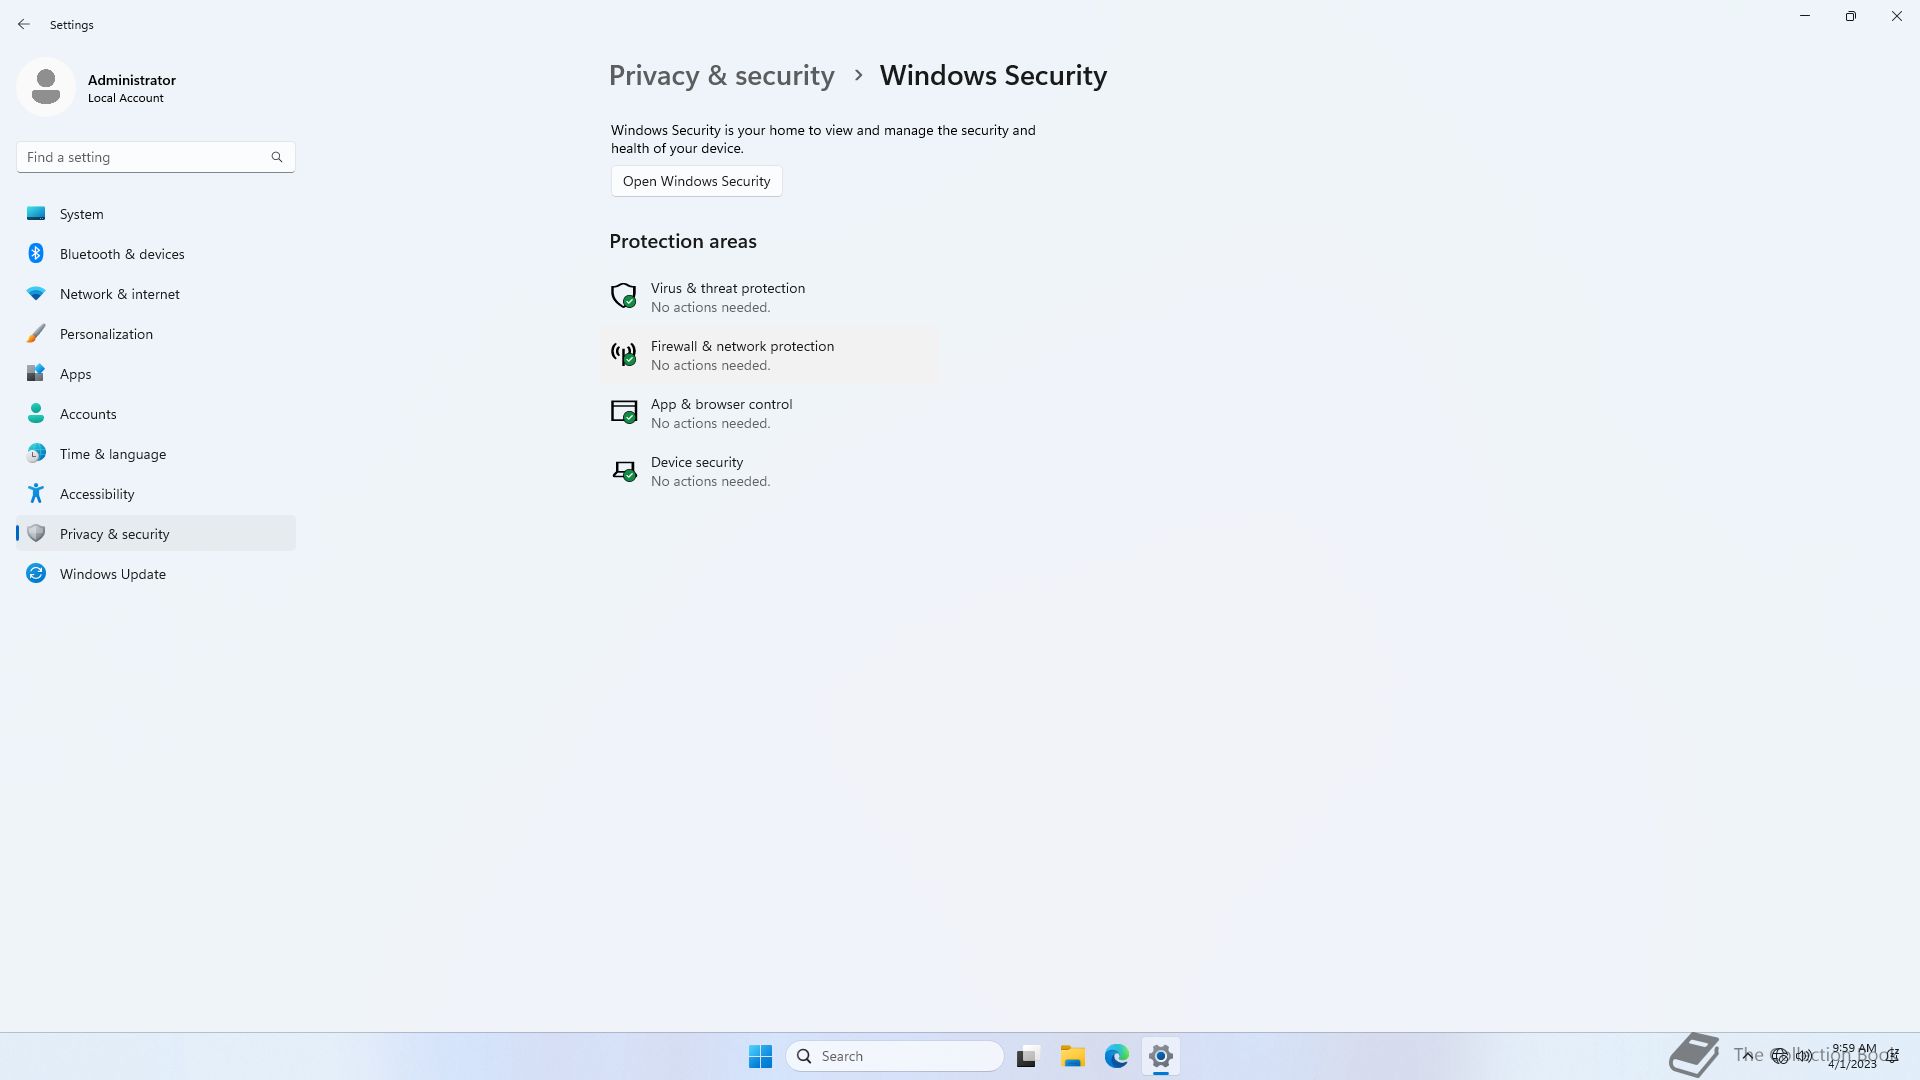1920x1080 pixels.
Task: Open the Device security laptop icon
Action: pyautogui.click(x=623, y=470)
